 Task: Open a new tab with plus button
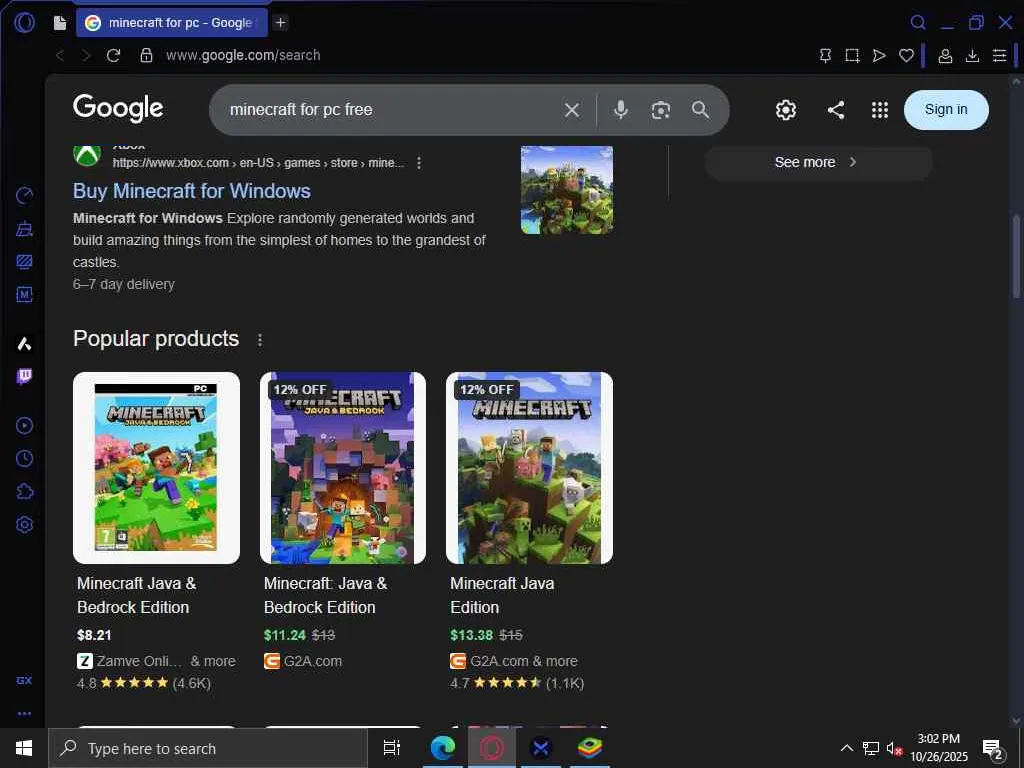tap(280, 23)
